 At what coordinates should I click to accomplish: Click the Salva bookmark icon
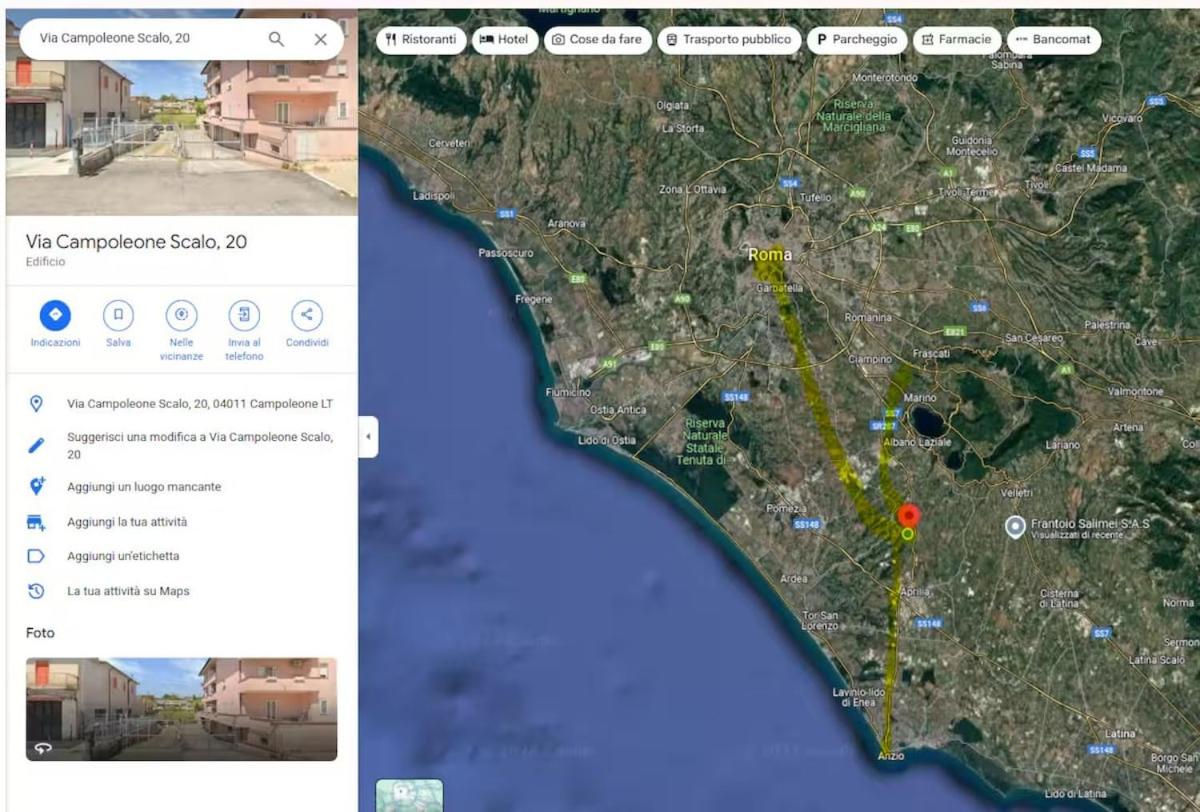tap(118, 315)
